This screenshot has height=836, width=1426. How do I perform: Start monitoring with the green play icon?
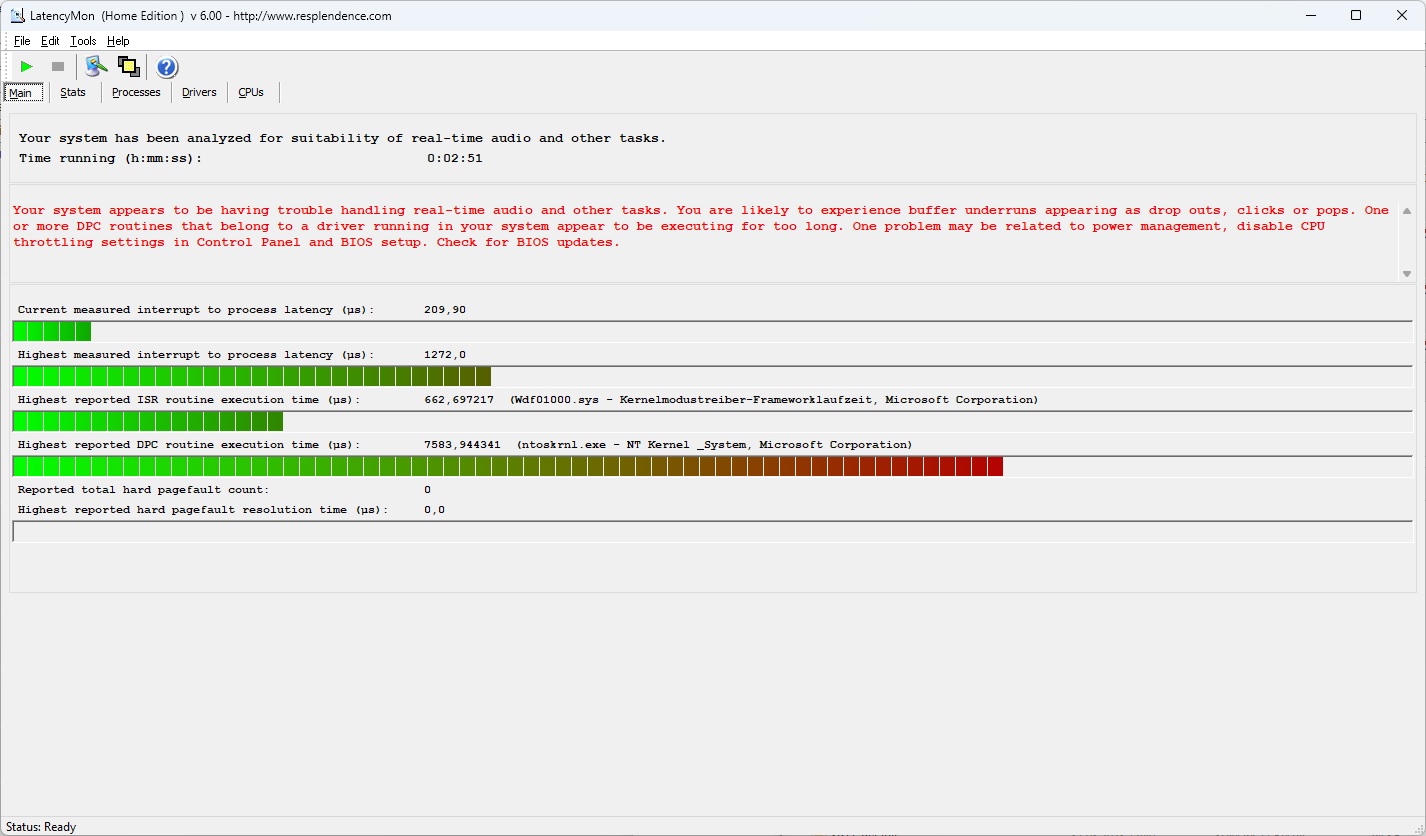tap(27, 67)
